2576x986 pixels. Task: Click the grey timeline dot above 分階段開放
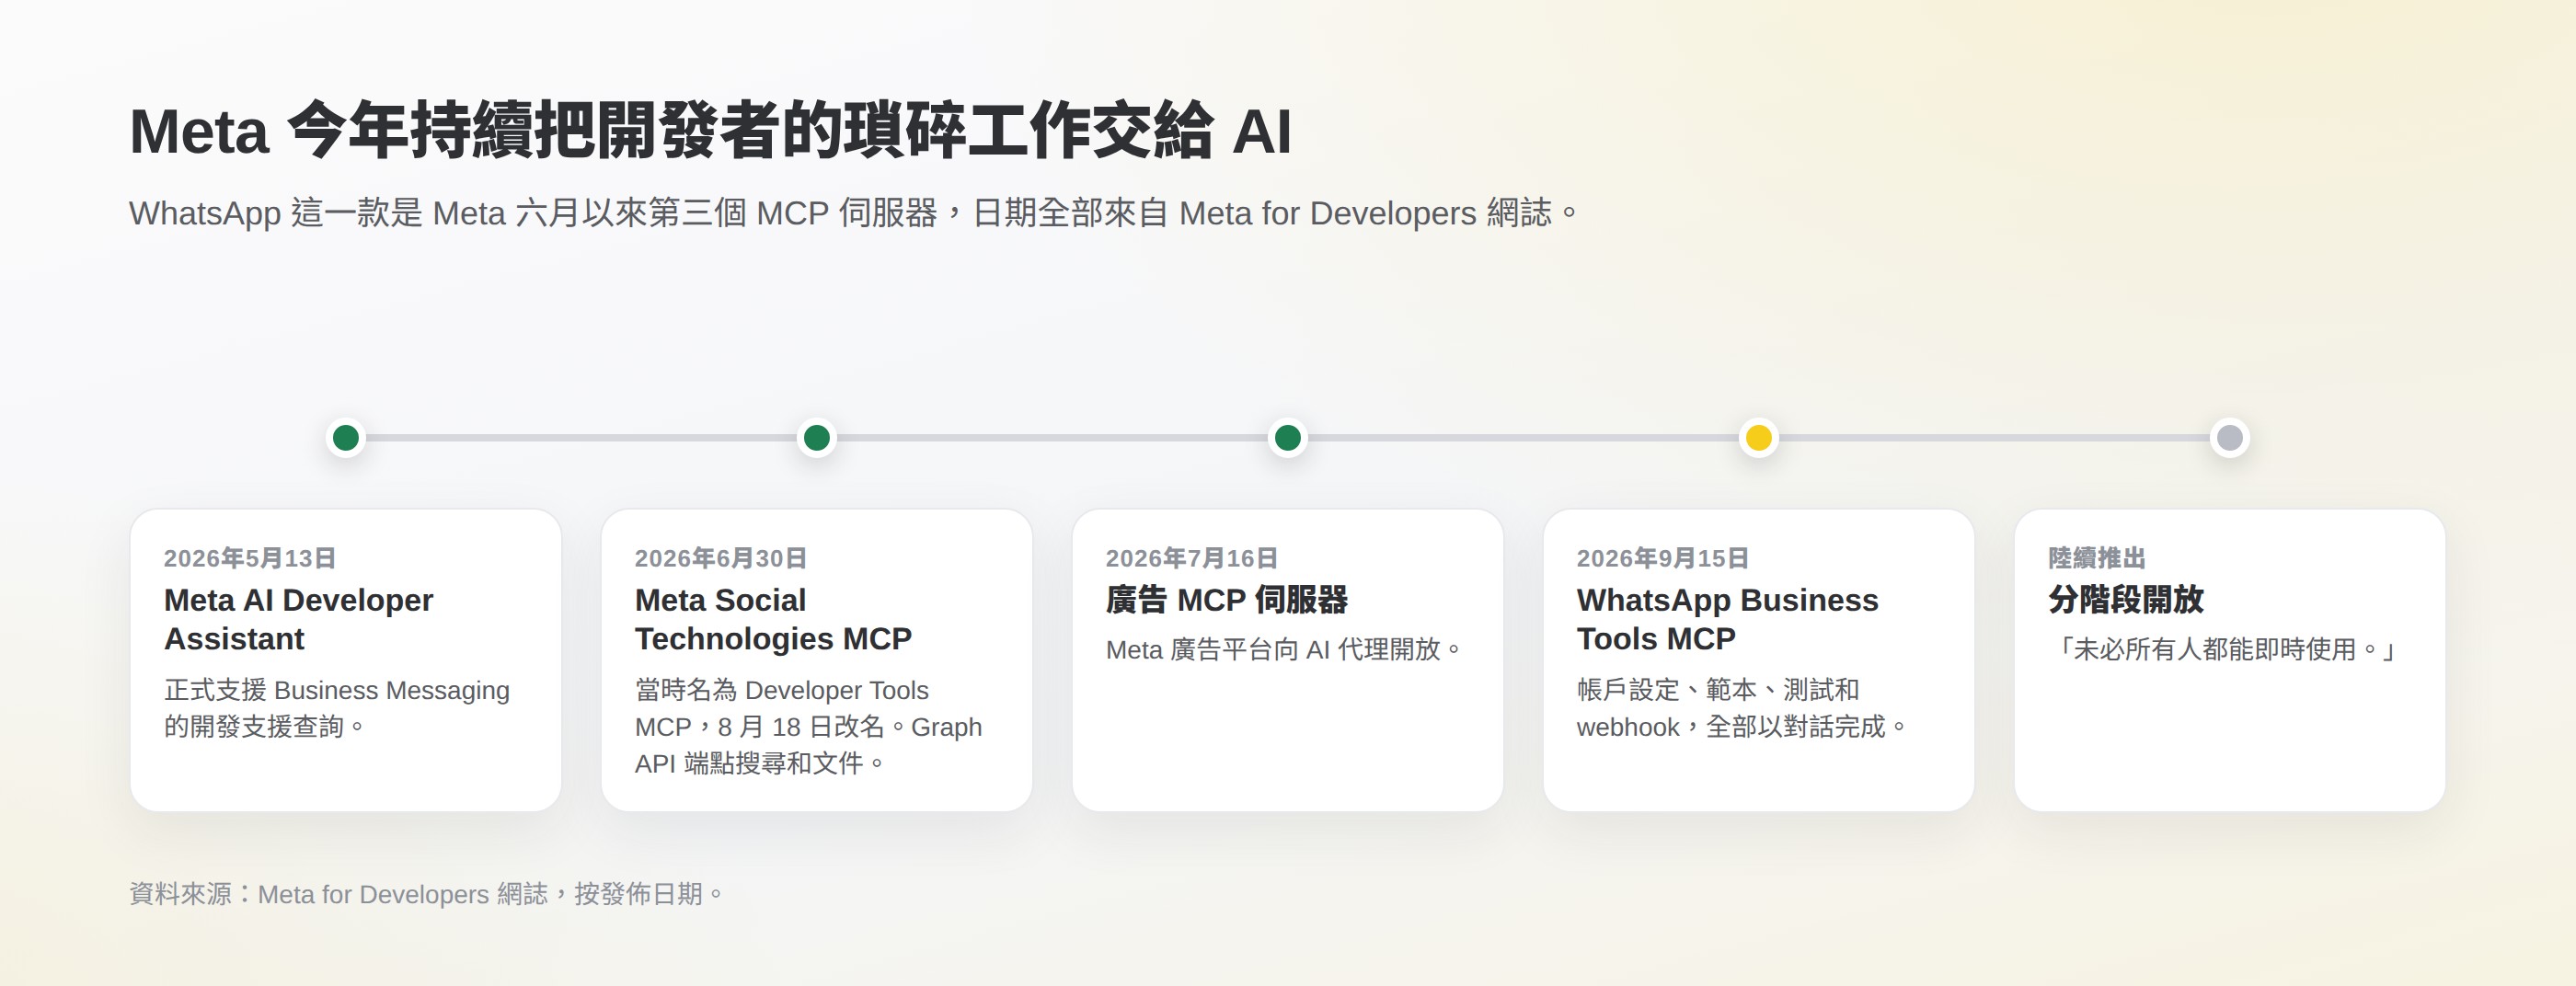tap(2230, 437)
